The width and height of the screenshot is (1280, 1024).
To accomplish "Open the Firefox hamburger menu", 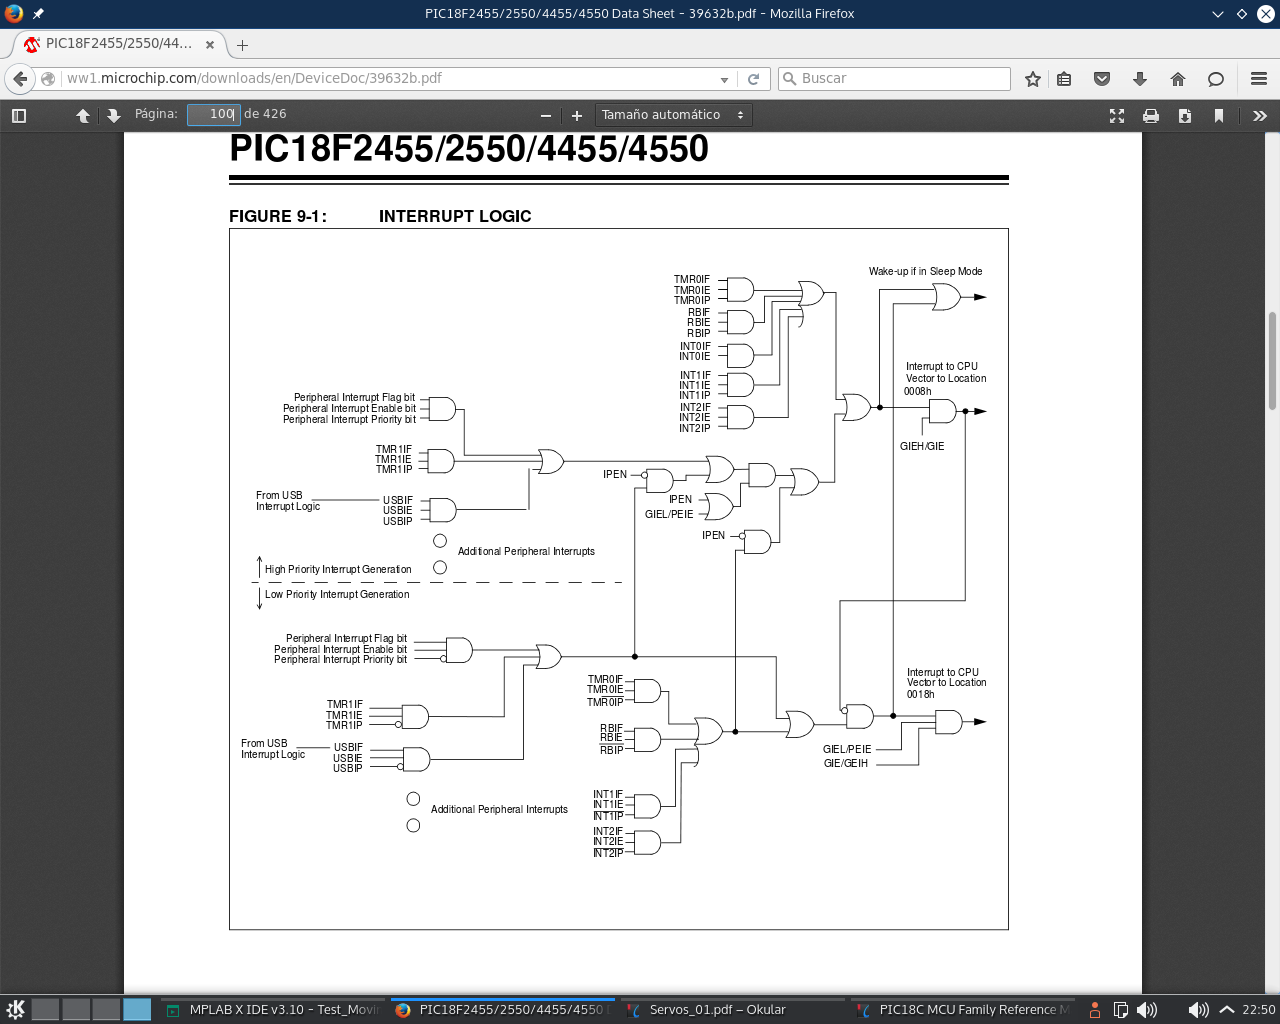I will coord(1259,79).
